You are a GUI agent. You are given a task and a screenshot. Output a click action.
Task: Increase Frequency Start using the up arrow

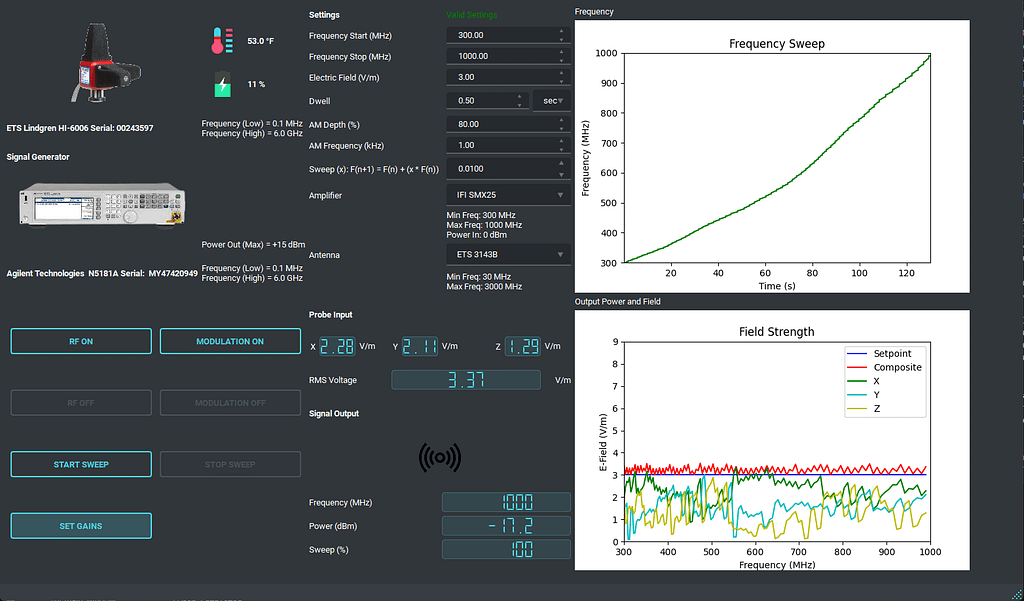560,30
